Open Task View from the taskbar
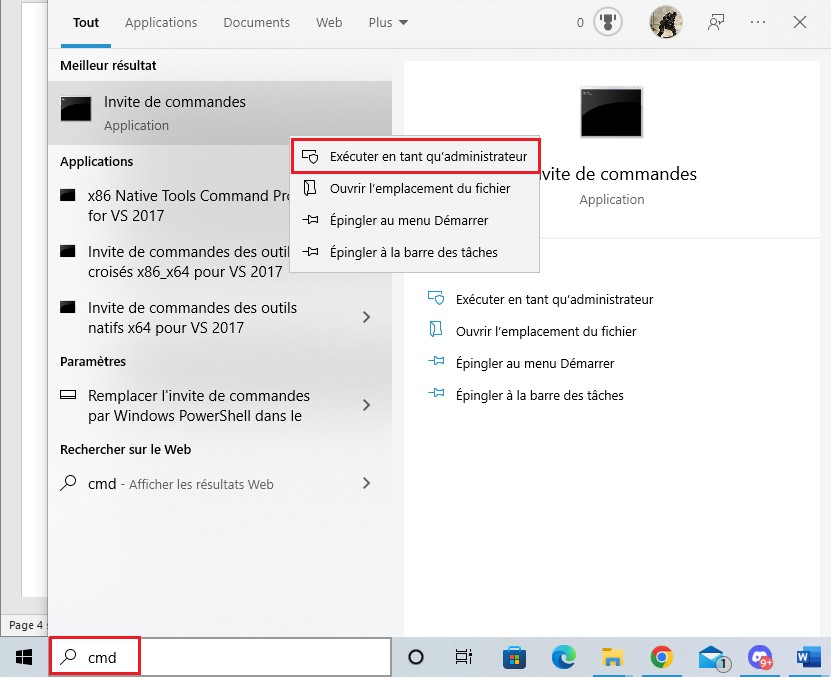This screenshot has height=677, width=831. pos(464,657)
